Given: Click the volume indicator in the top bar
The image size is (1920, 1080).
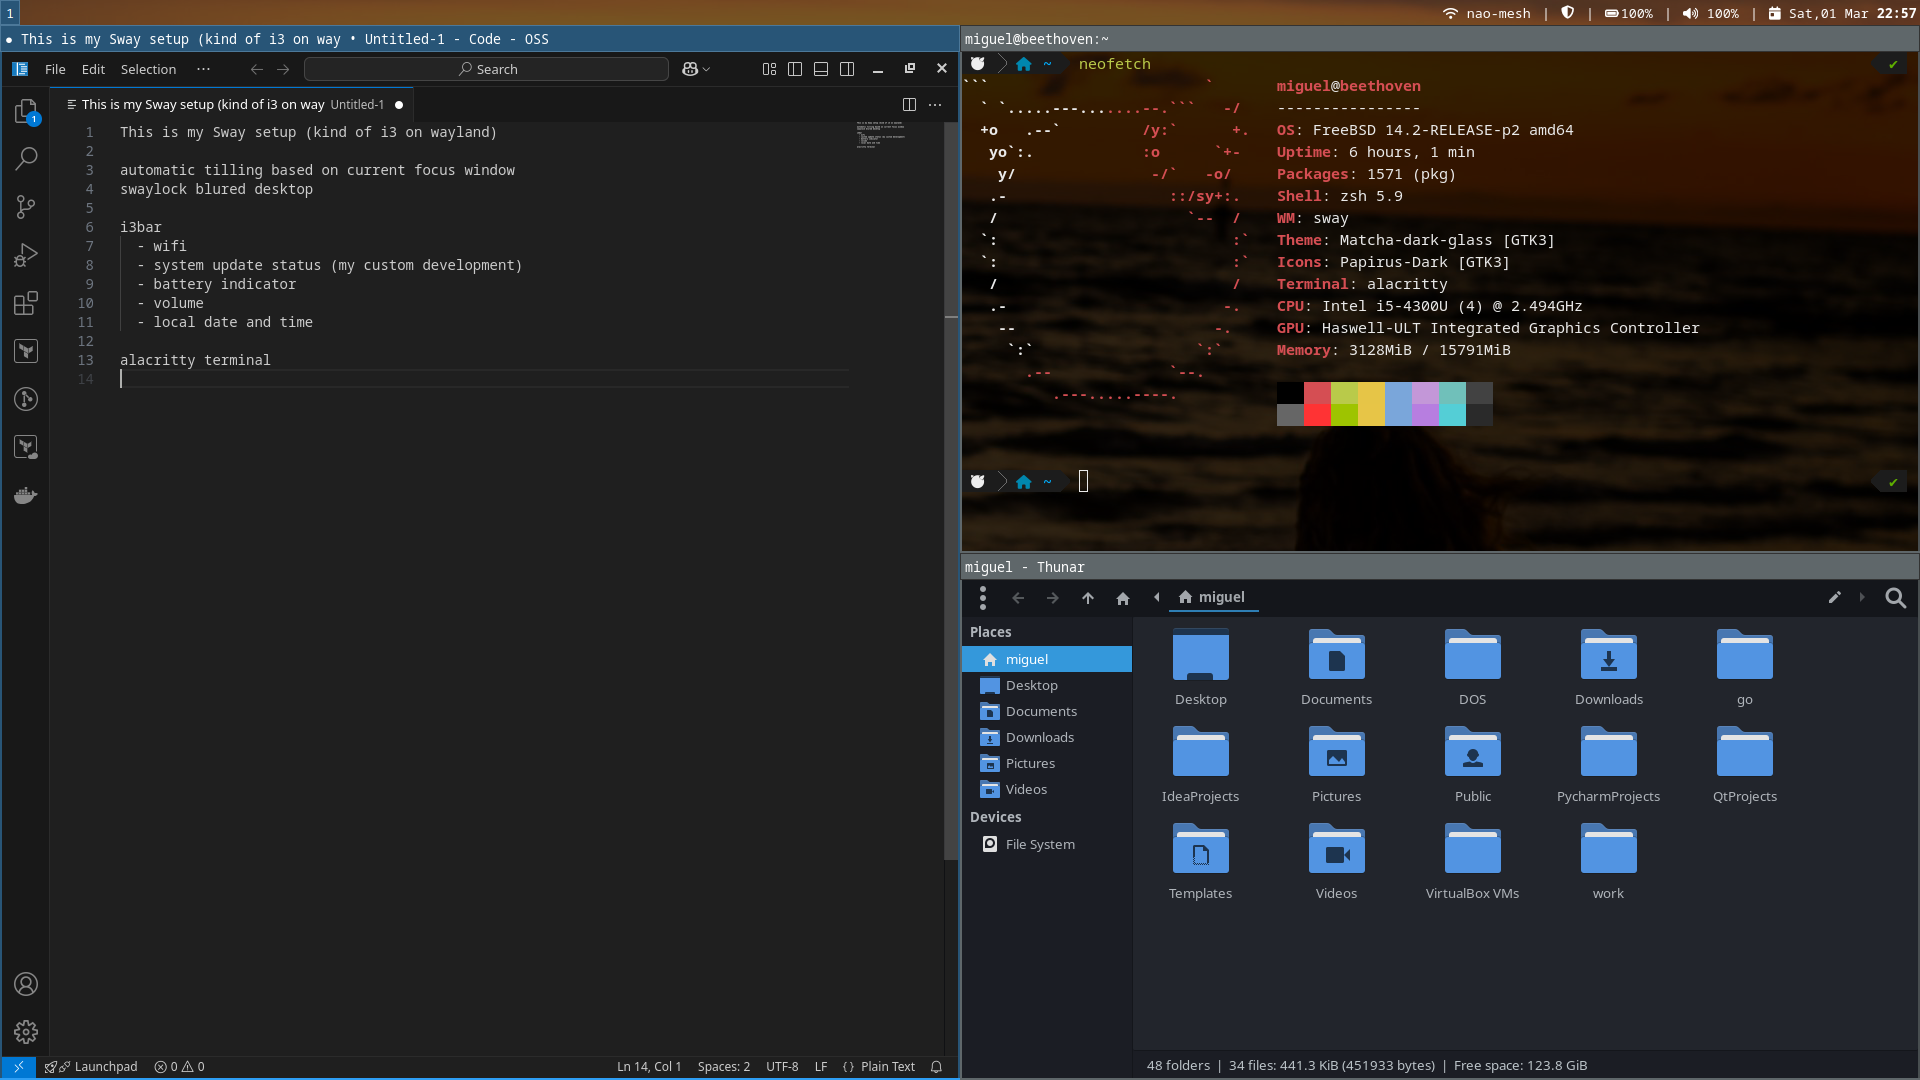Looking at the screenshot, I should pyautogui.click(x=1711, y=13).
